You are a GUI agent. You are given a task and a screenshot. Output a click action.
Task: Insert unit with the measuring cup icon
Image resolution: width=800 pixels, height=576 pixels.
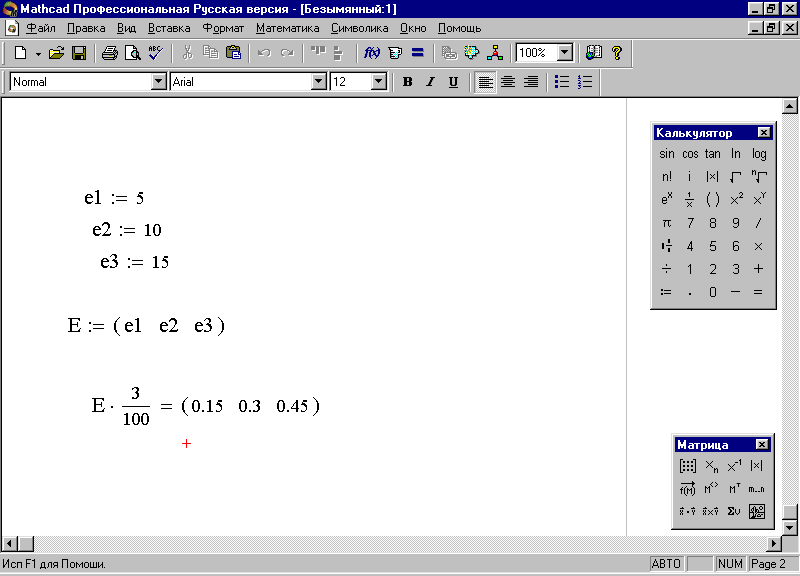tap(395, 53)
